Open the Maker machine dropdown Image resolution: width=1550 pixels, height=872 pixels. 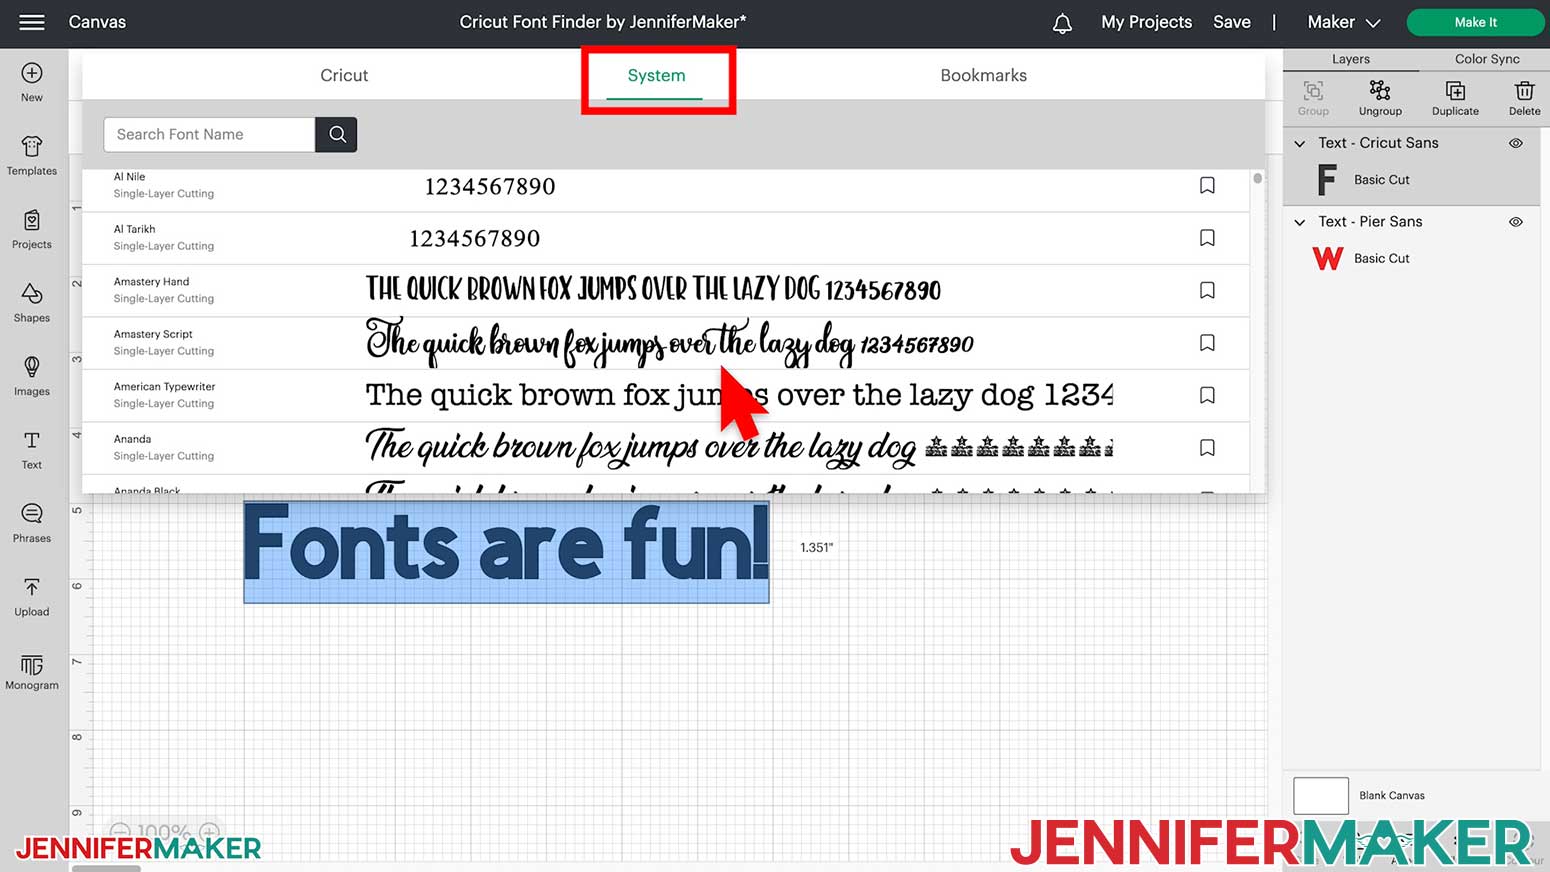tap(1343, 22)
